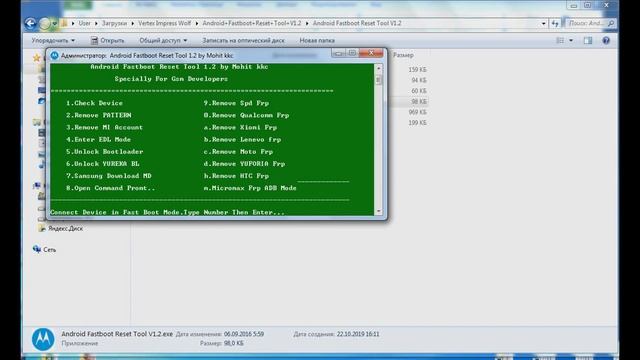The width and height of the screenshot is (640, 360).
Task: Click the User breadcrumb in address bar
Action: coord(84,23)
